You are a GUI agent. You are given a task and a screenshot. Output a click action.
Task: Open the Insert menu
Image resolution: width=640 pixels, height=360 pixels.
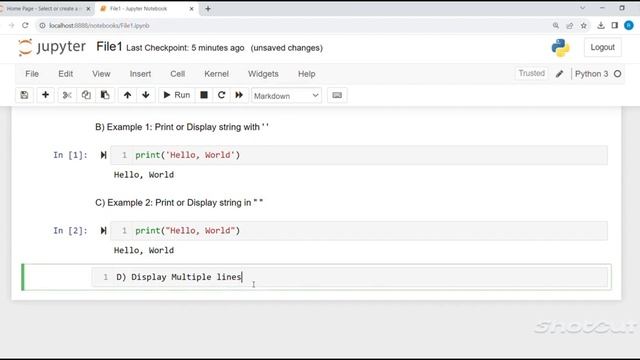click(140, 74)
